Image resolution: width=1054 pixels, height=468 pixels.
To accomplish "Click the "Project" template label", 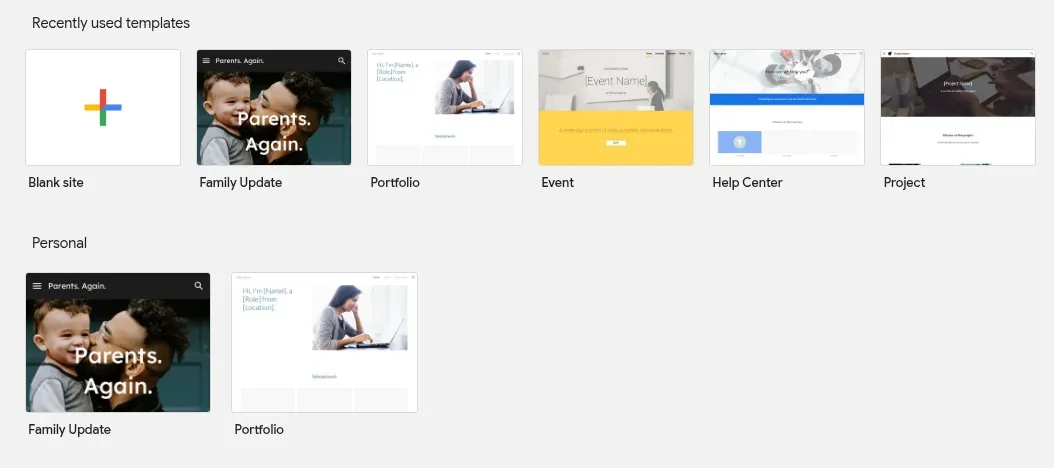I will (904, 183).
